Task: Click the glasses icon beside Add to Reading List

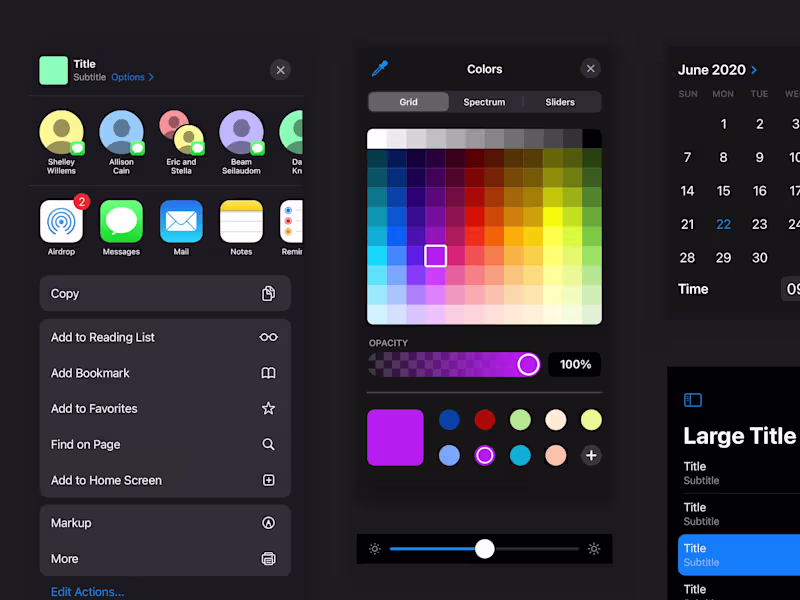Action: 268,337
